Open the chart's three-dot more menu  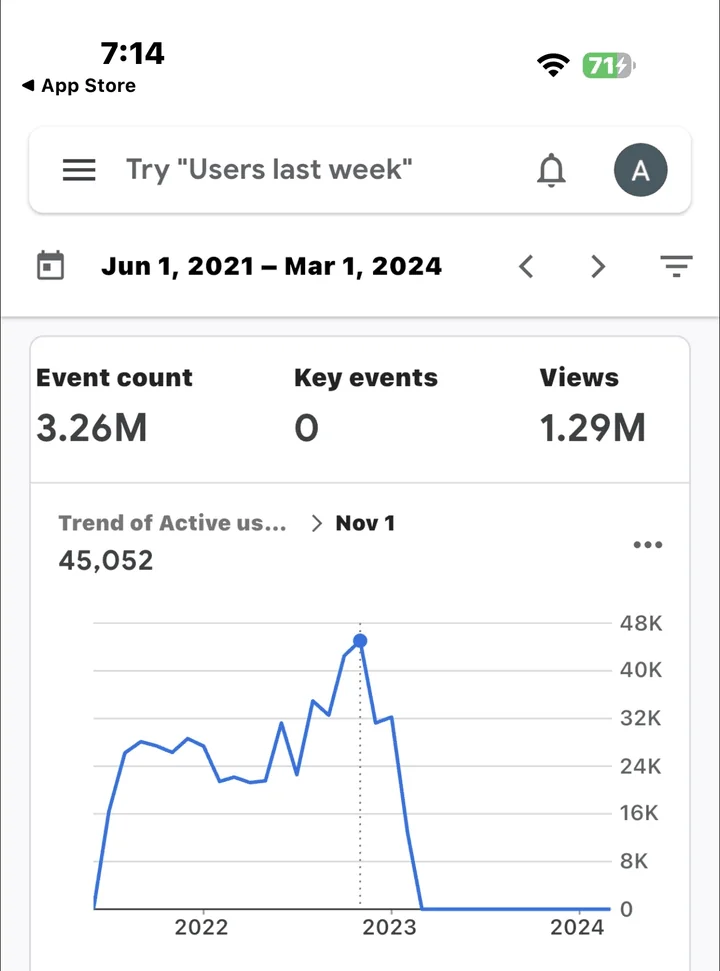648,545
